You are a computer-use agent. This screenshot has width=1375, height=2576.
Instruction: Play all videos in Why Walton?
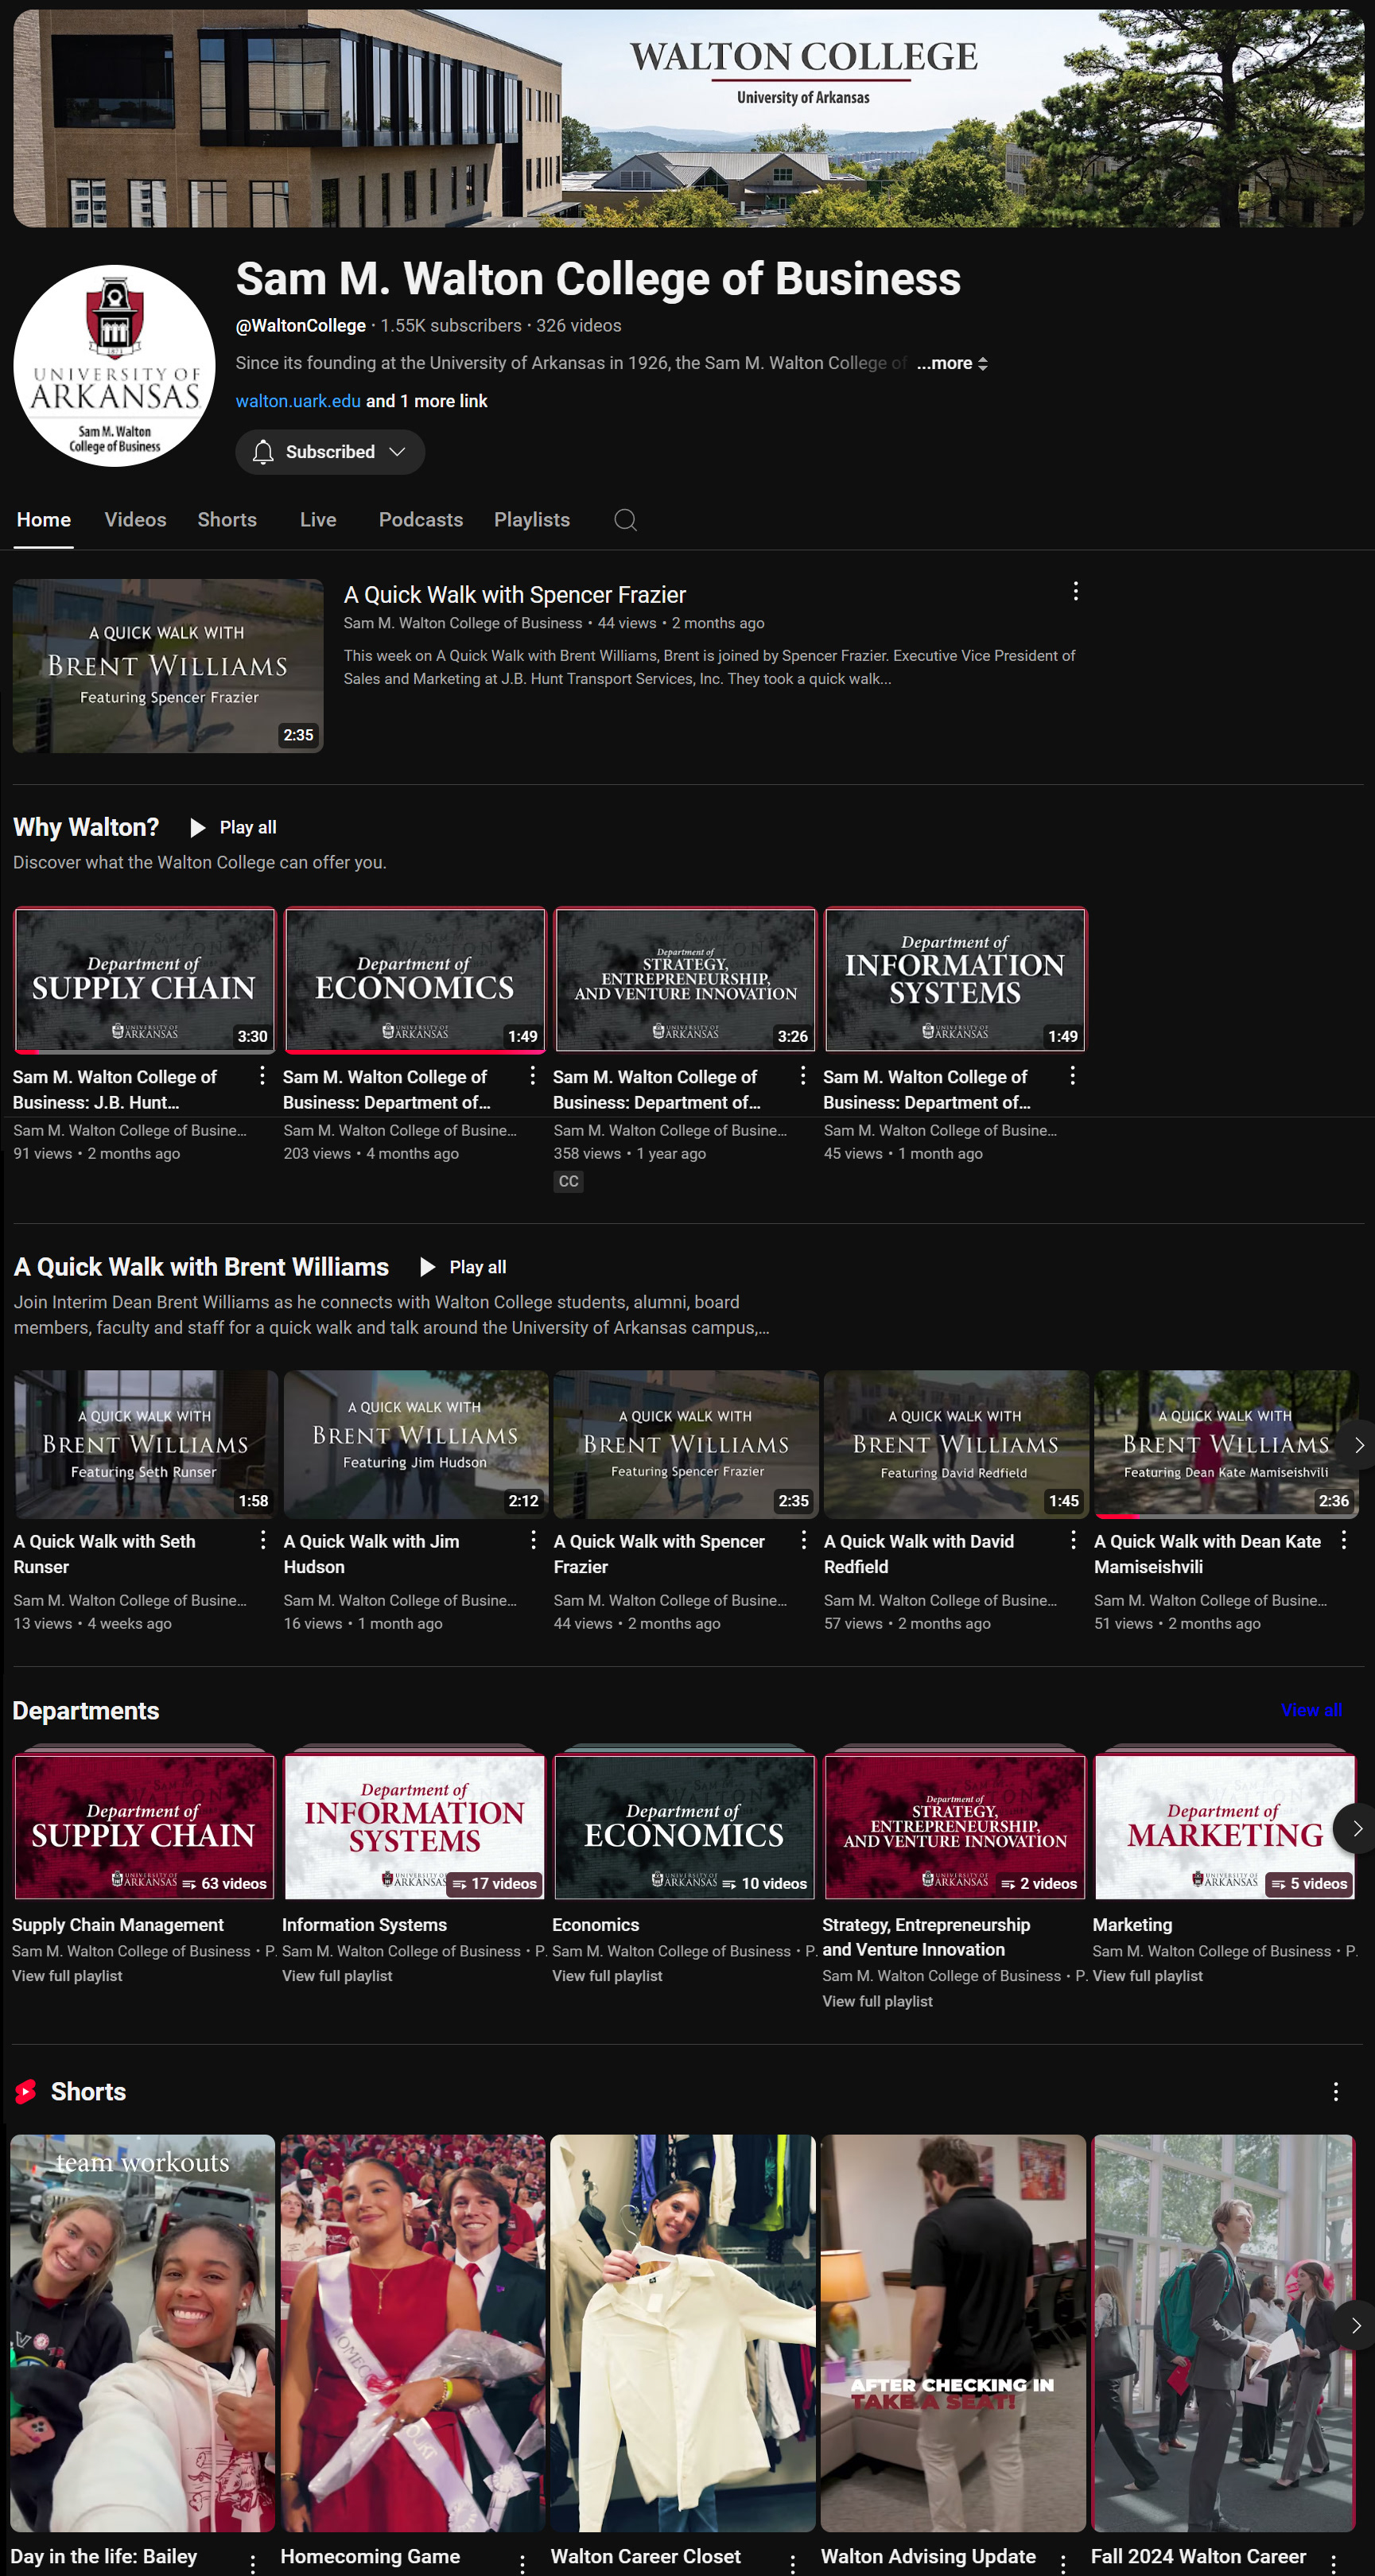click(232, 828)
